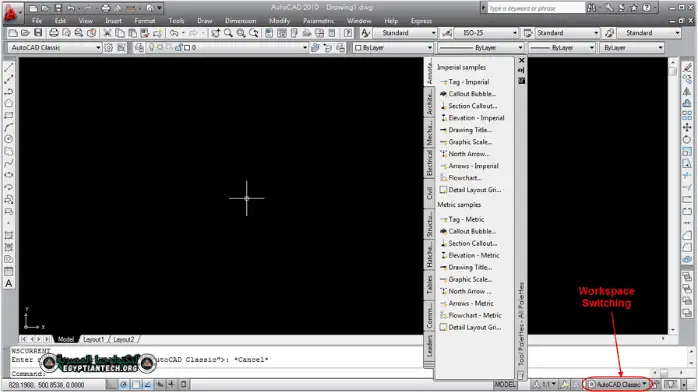Open the AutoCAD Classic workspace dropdown
The height and width of the screenshot is (392, 698).
click(618, 384)
